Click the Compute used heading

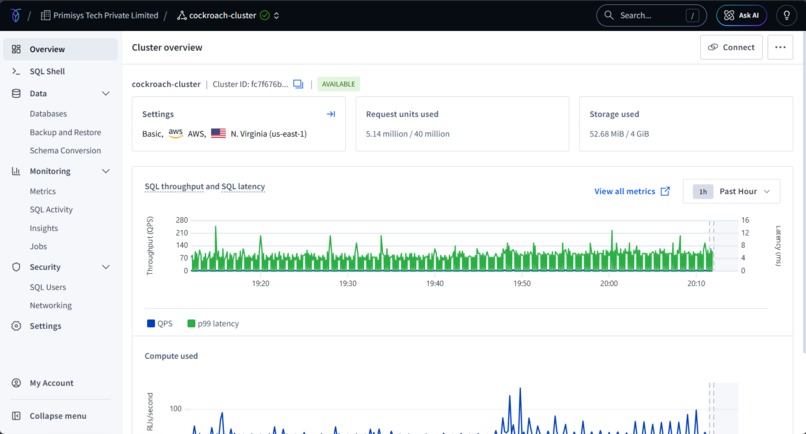click(171, 356)
